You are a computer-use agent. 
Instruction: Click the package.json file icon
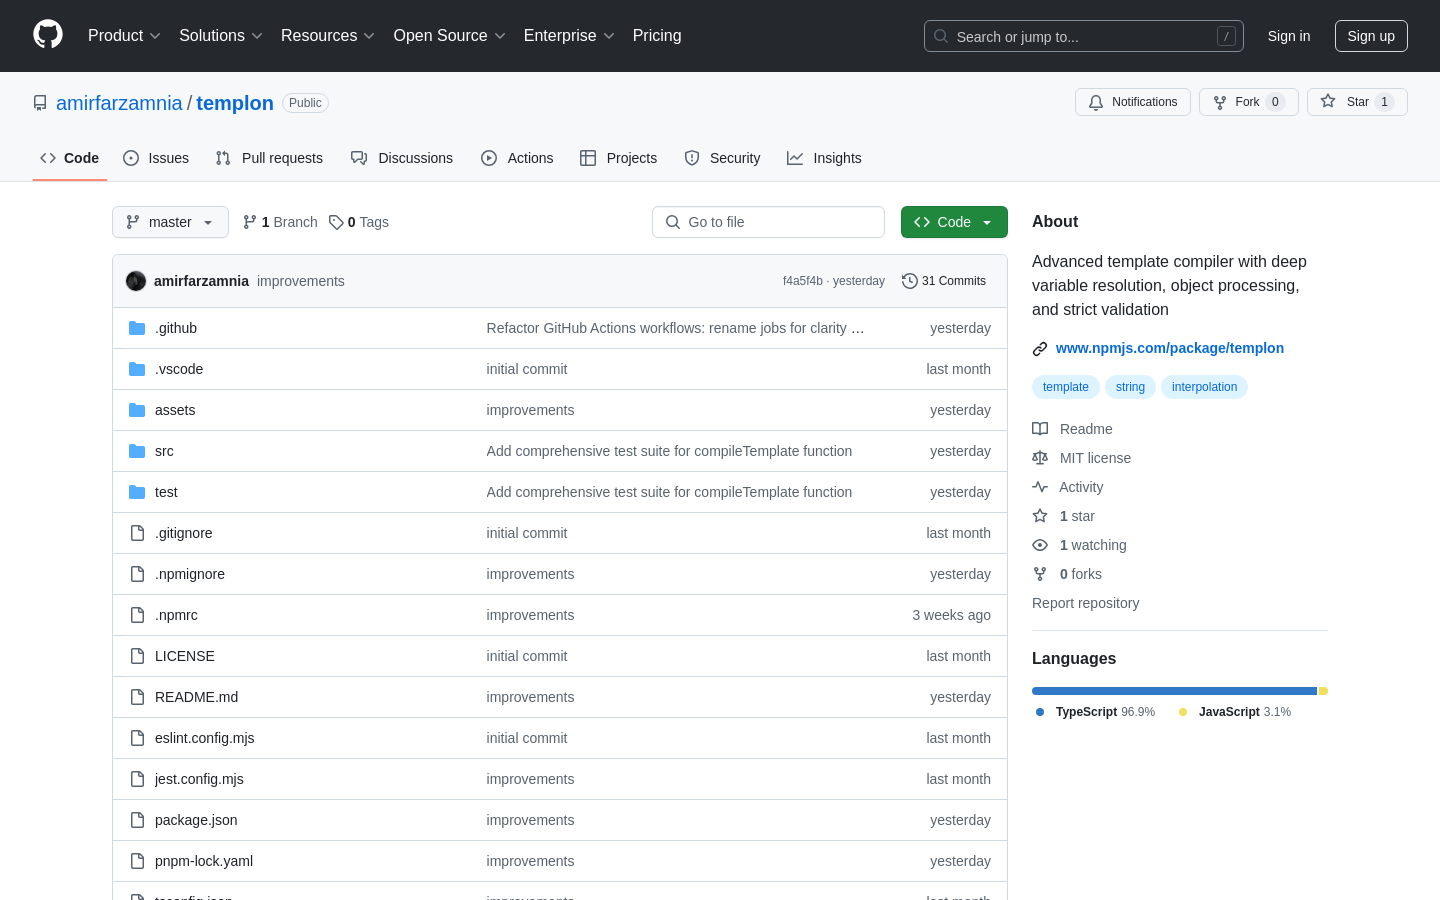coord(137,820)
